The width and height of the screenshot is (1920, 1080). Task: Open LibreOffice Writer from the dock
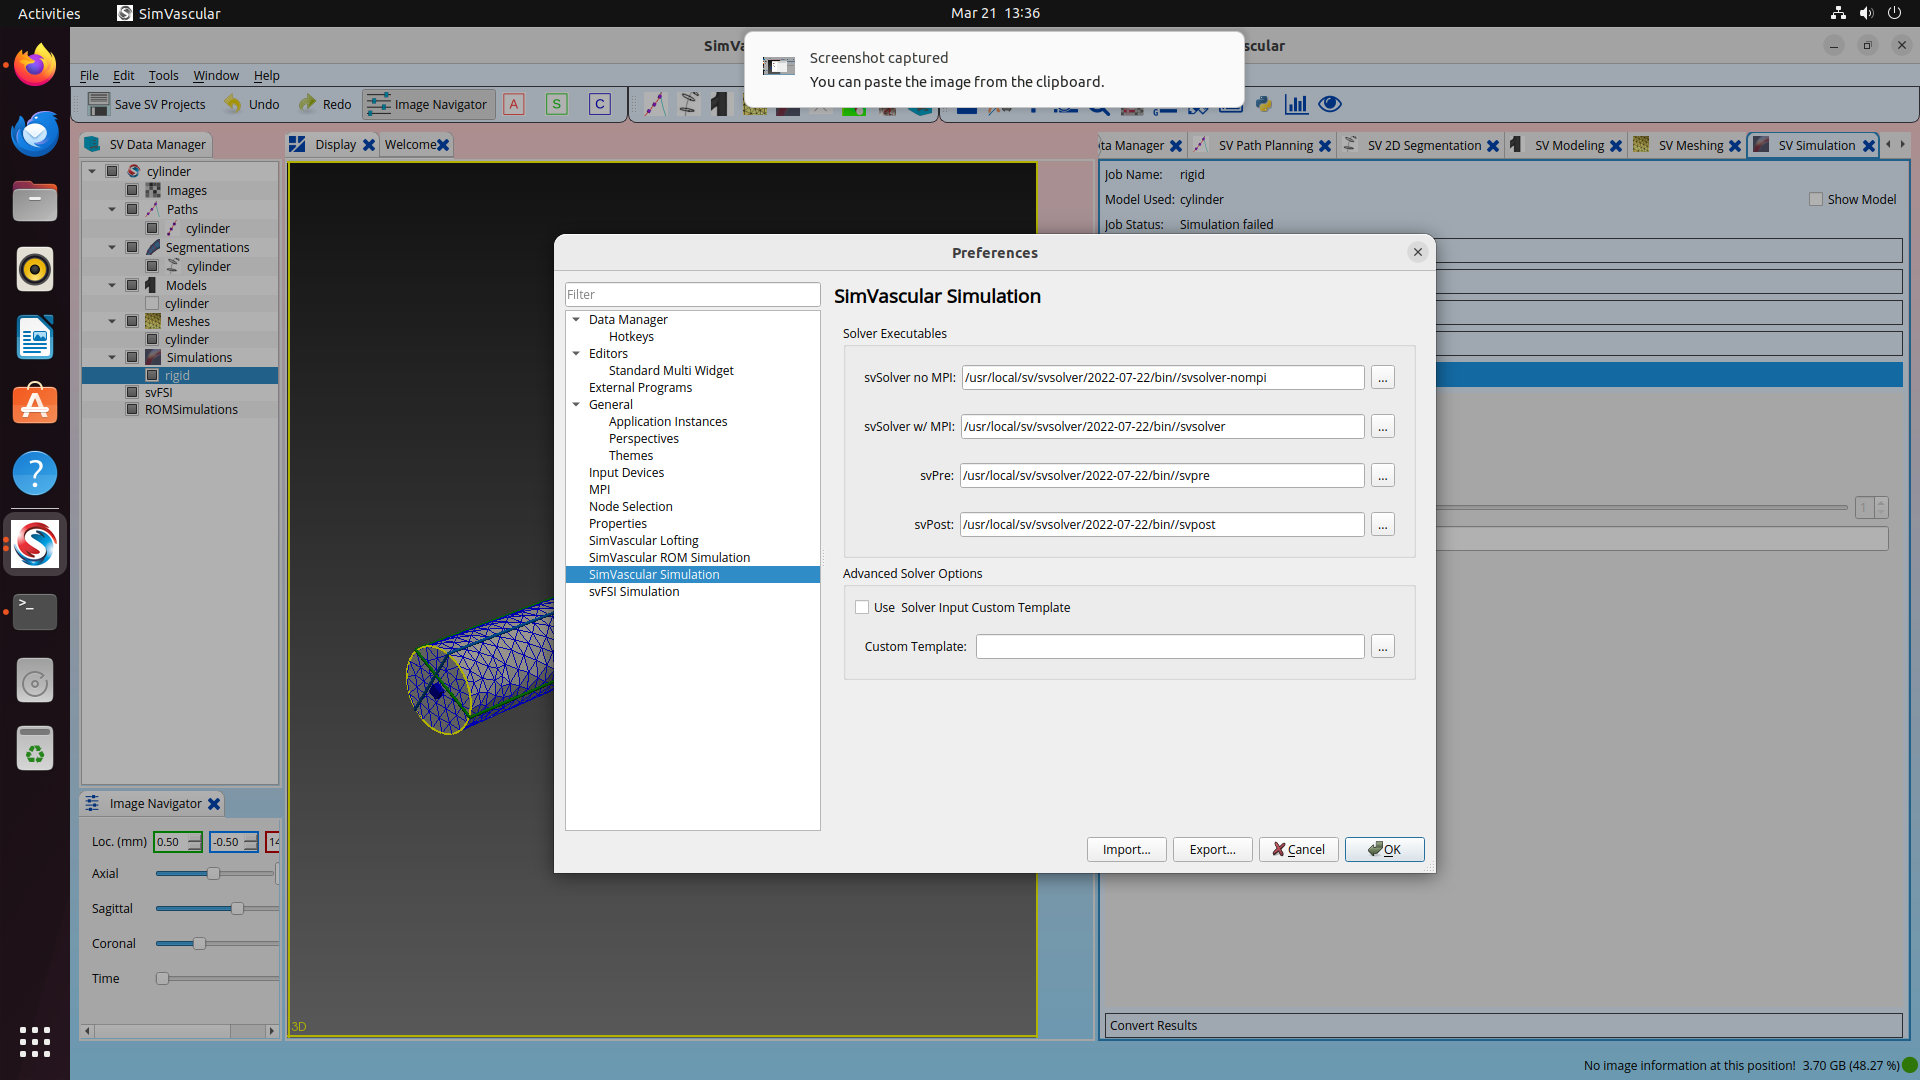click(35, 337)
